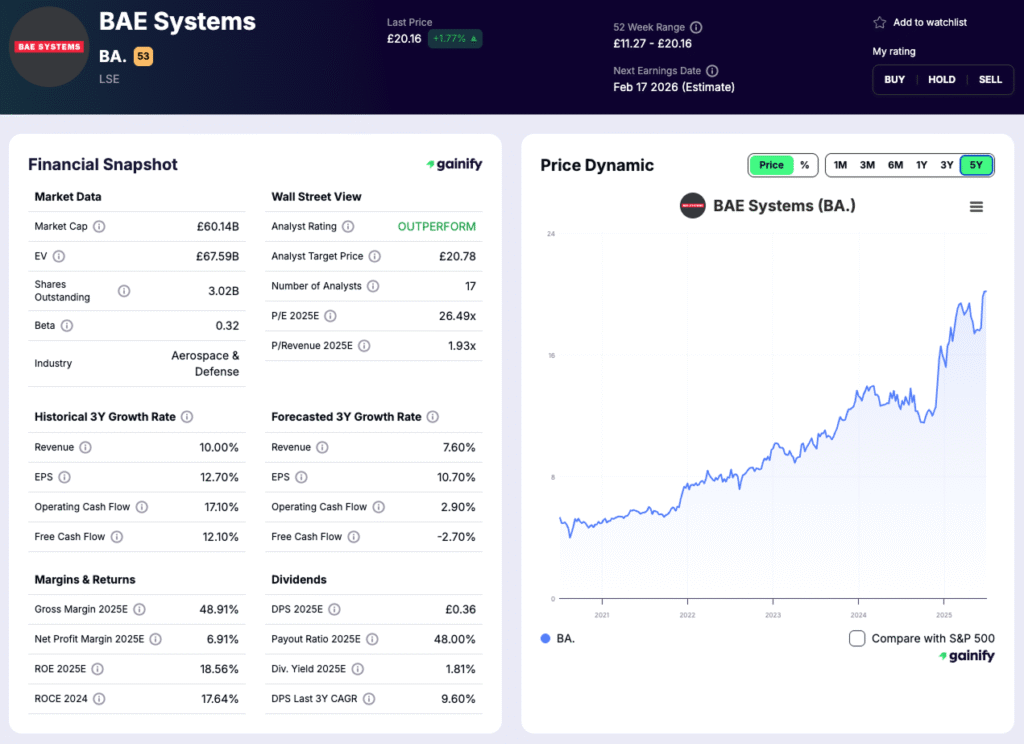Click the star icon to add to watchlist
The height and width of the screenshot is (744, 1024).
880,22
